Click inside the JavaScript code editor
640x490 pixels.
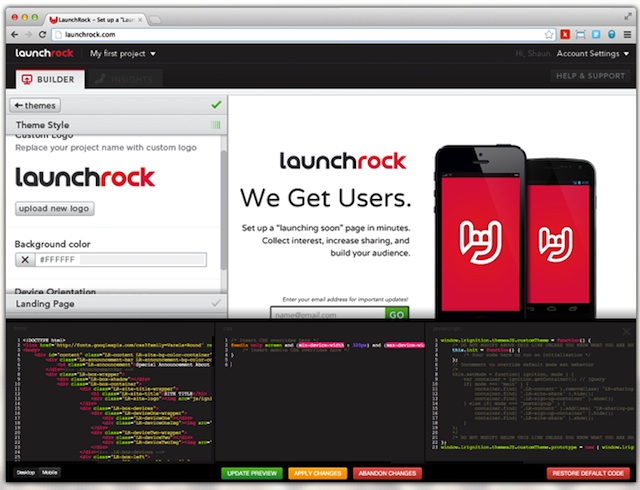531,398
